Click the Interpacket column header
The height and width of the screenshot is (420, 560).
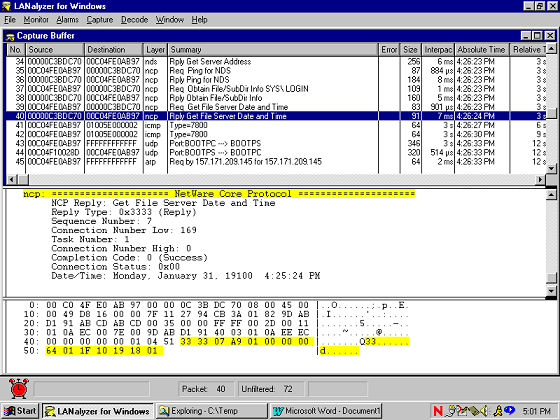438,50
